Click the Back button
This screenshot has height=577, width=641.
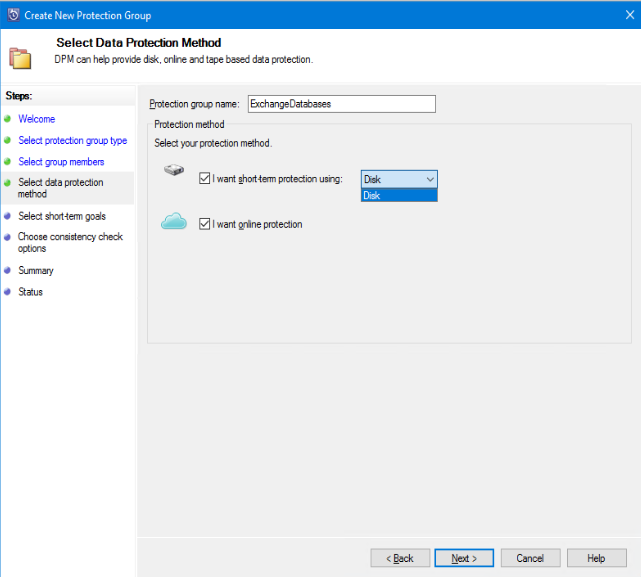point(400,558)
